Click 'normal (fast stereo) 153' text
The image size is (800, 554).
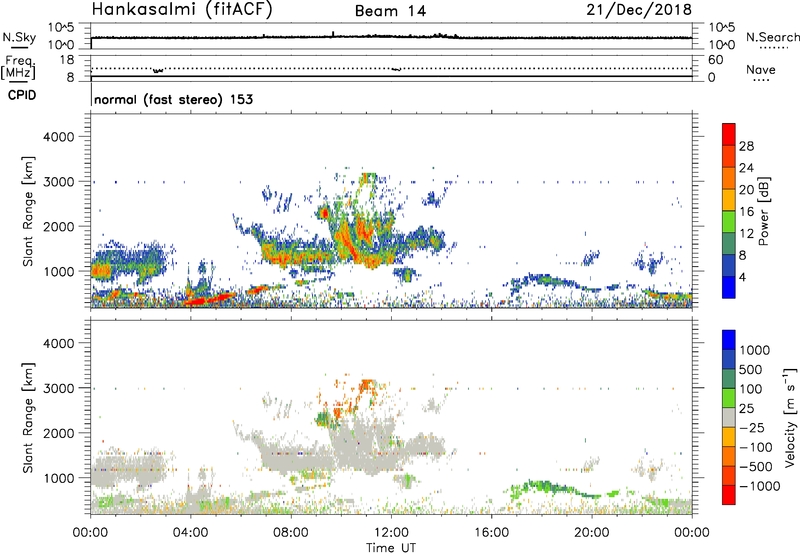point(173,100)
